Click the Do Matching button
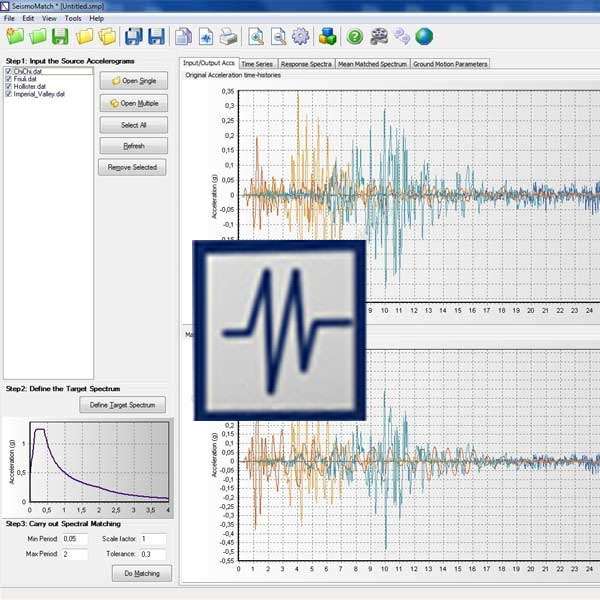 142,573
